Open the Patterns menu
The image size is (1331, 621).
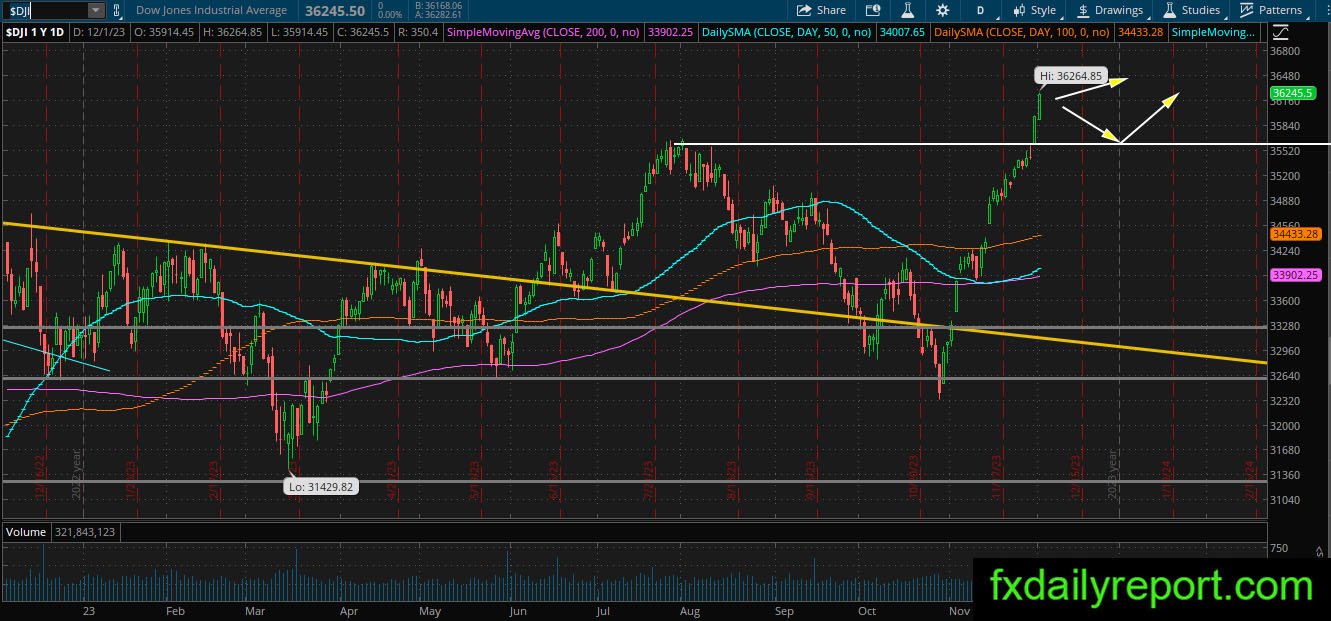click(1271, 10)
